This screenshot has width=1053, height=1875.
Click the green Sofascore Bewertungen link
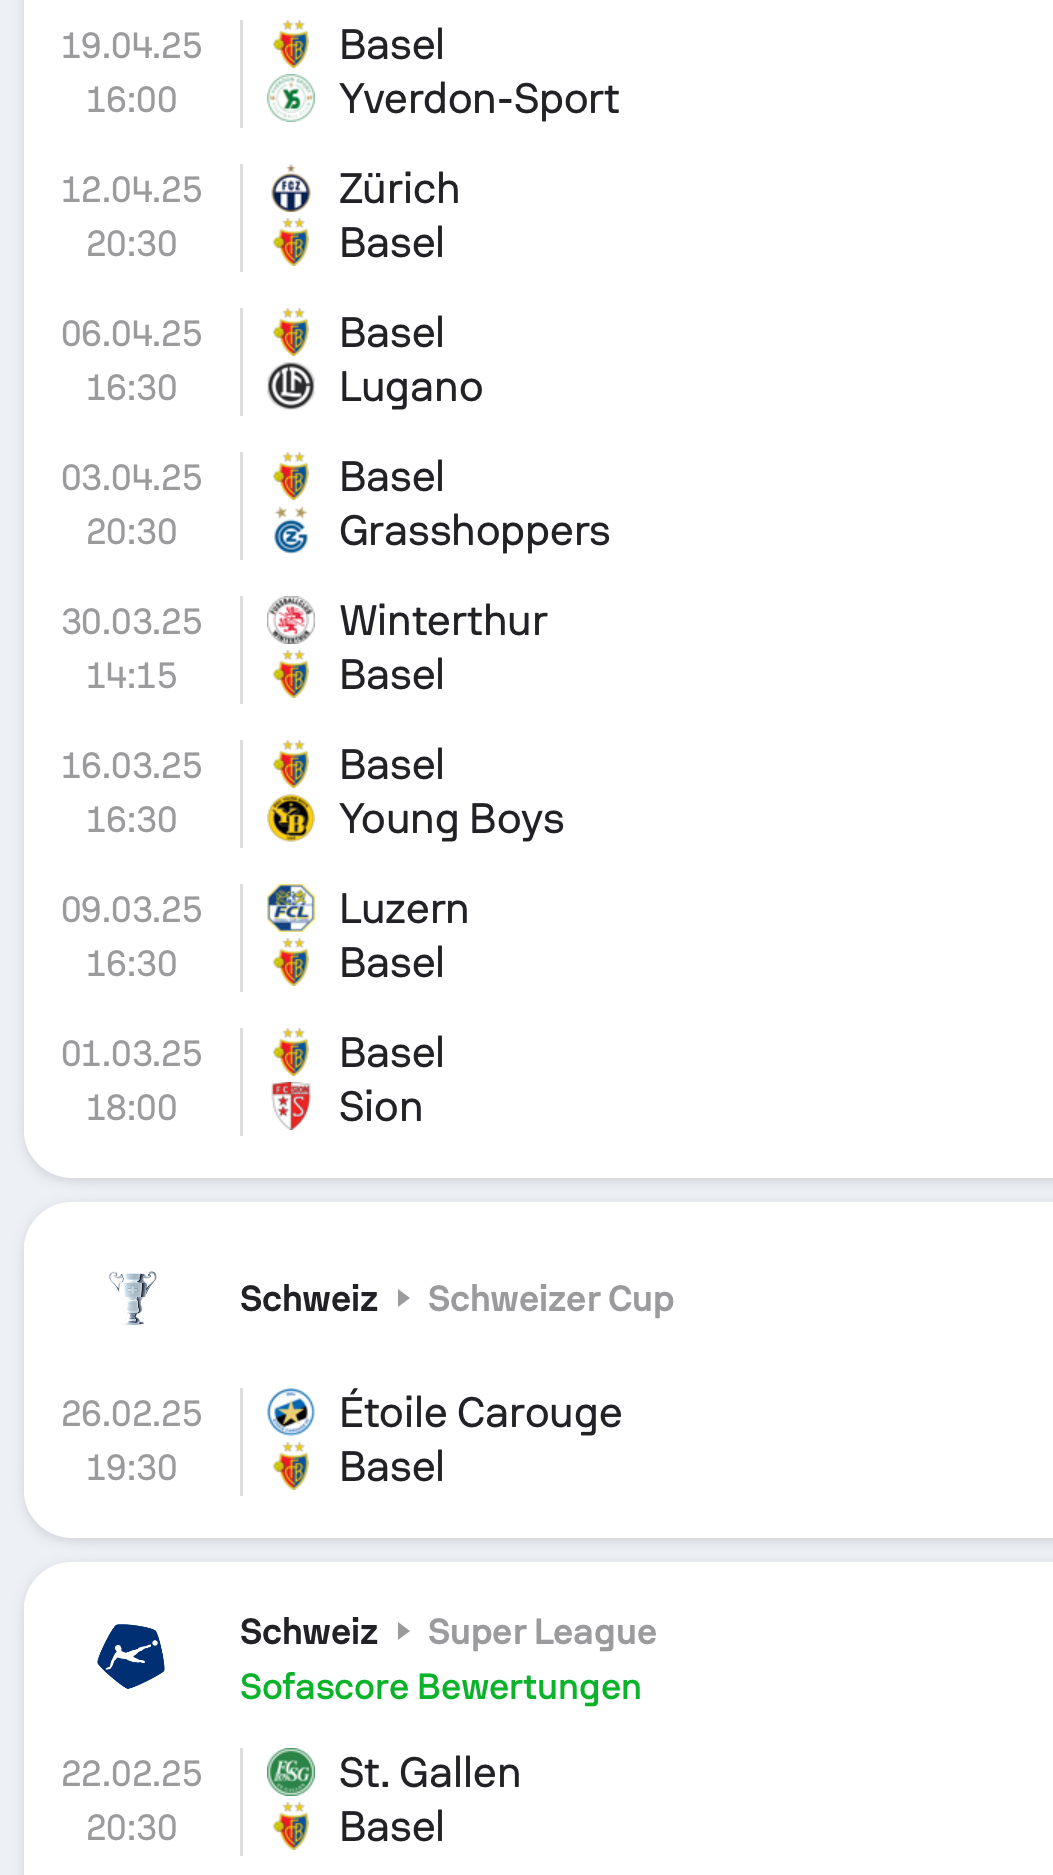(x=440, y=1687)
